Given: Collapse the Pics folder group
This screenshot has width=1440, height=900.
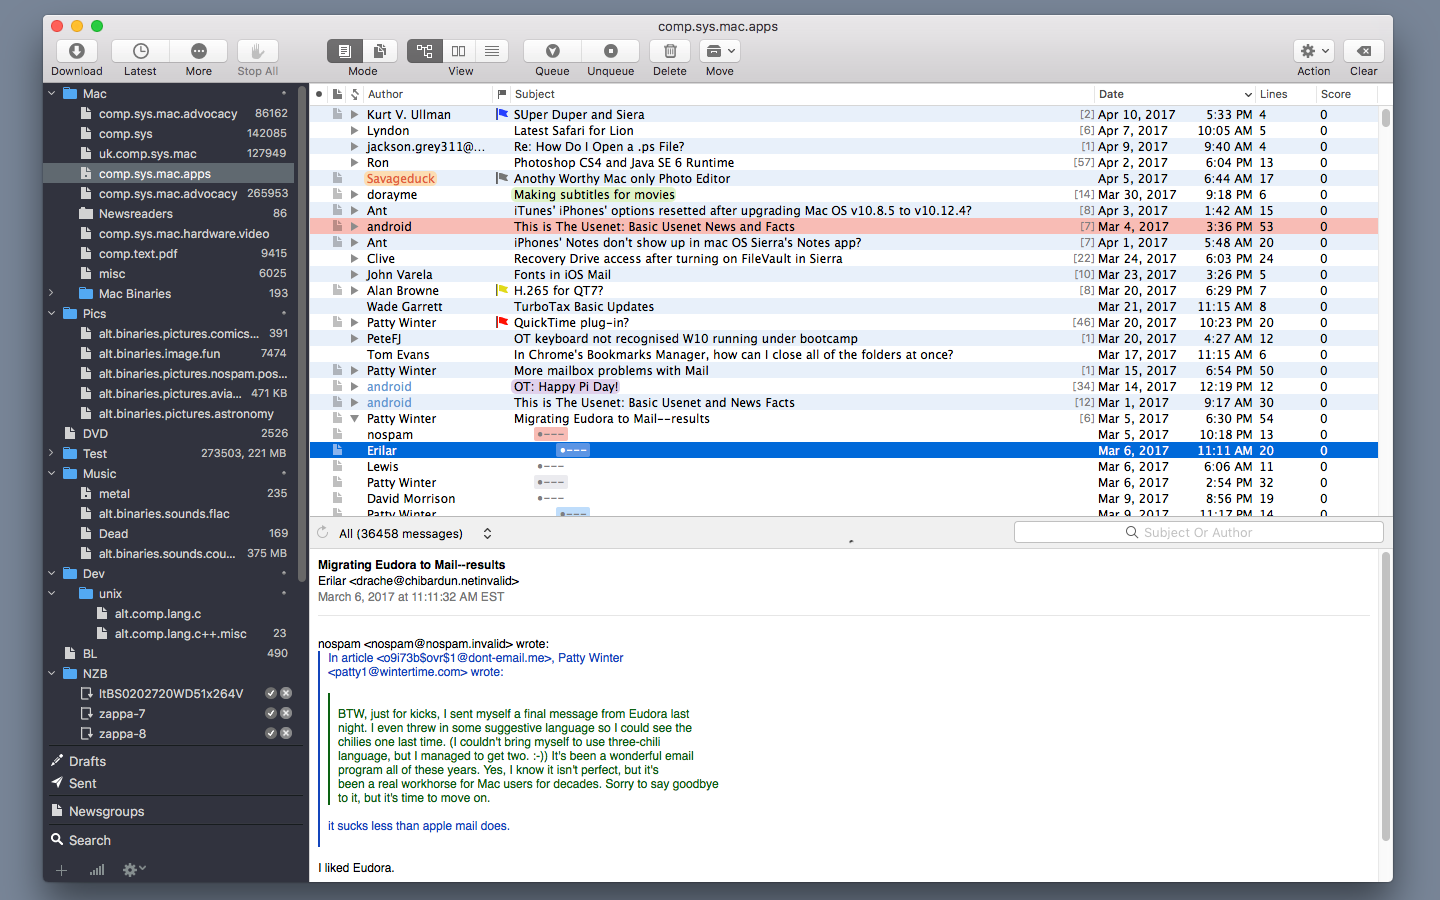Looking at the screenshot, I should pos(52,313).
